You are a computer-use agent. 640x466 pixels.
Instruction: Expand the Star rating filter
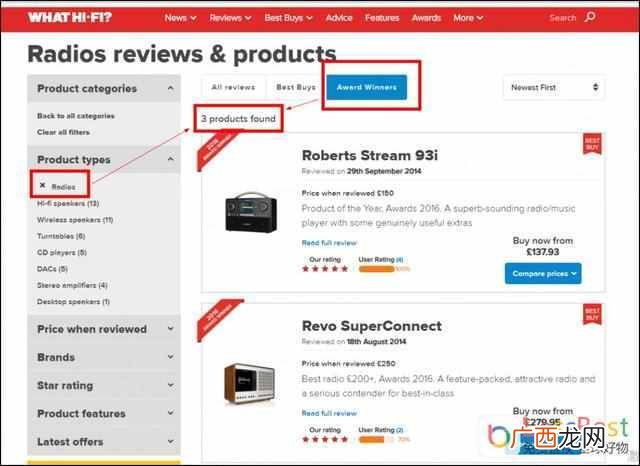104,385
